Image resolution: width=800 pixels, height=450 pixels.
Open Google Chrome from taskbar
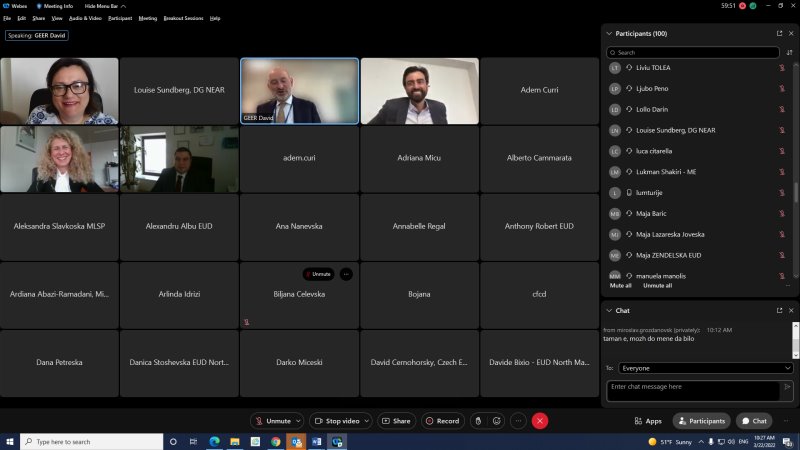[x=276, y=441]
